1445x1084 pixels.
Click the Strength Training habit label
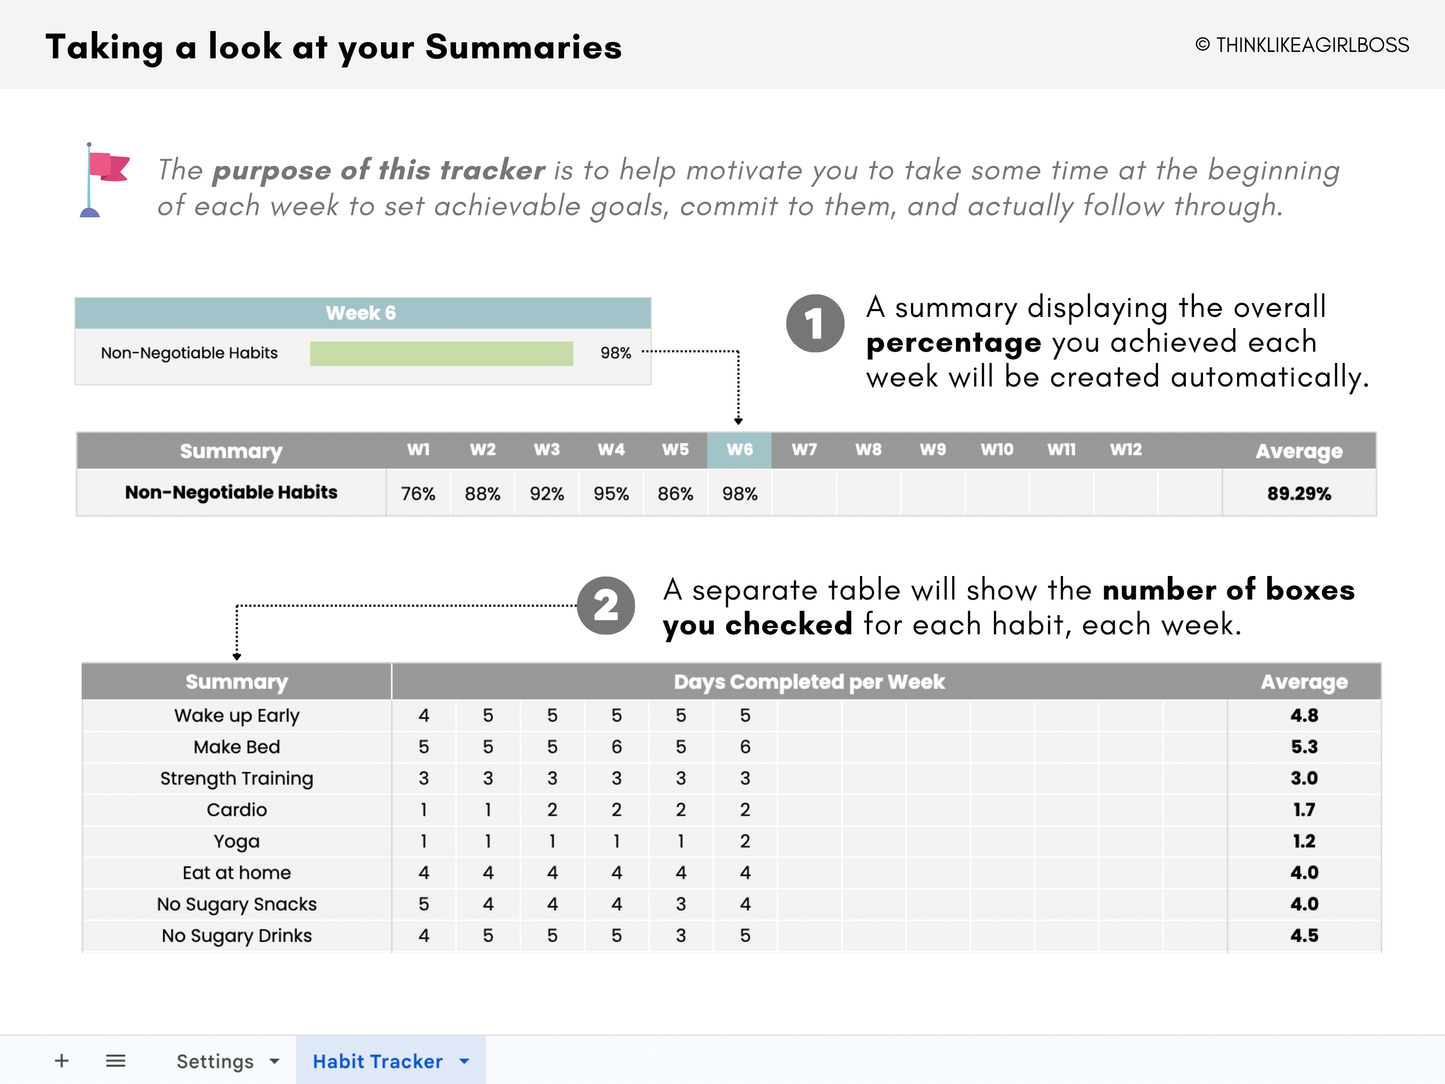tap(237, 779)
